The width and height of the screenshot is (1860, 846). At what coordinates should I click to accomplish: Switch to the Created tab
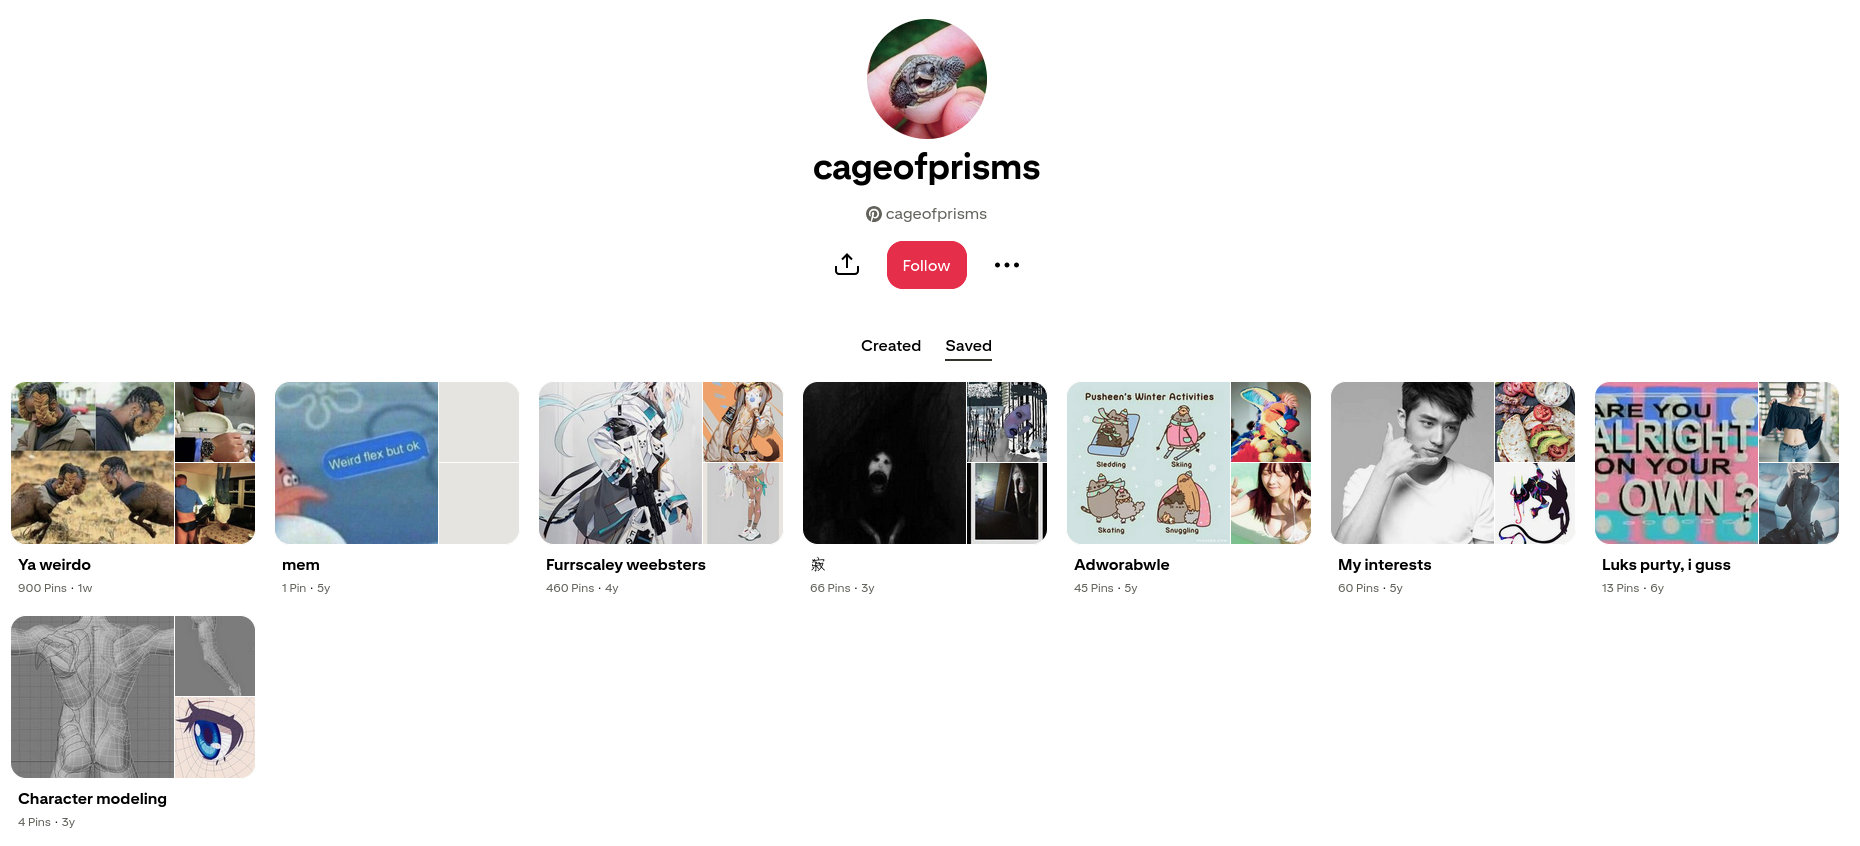[891, 346]
